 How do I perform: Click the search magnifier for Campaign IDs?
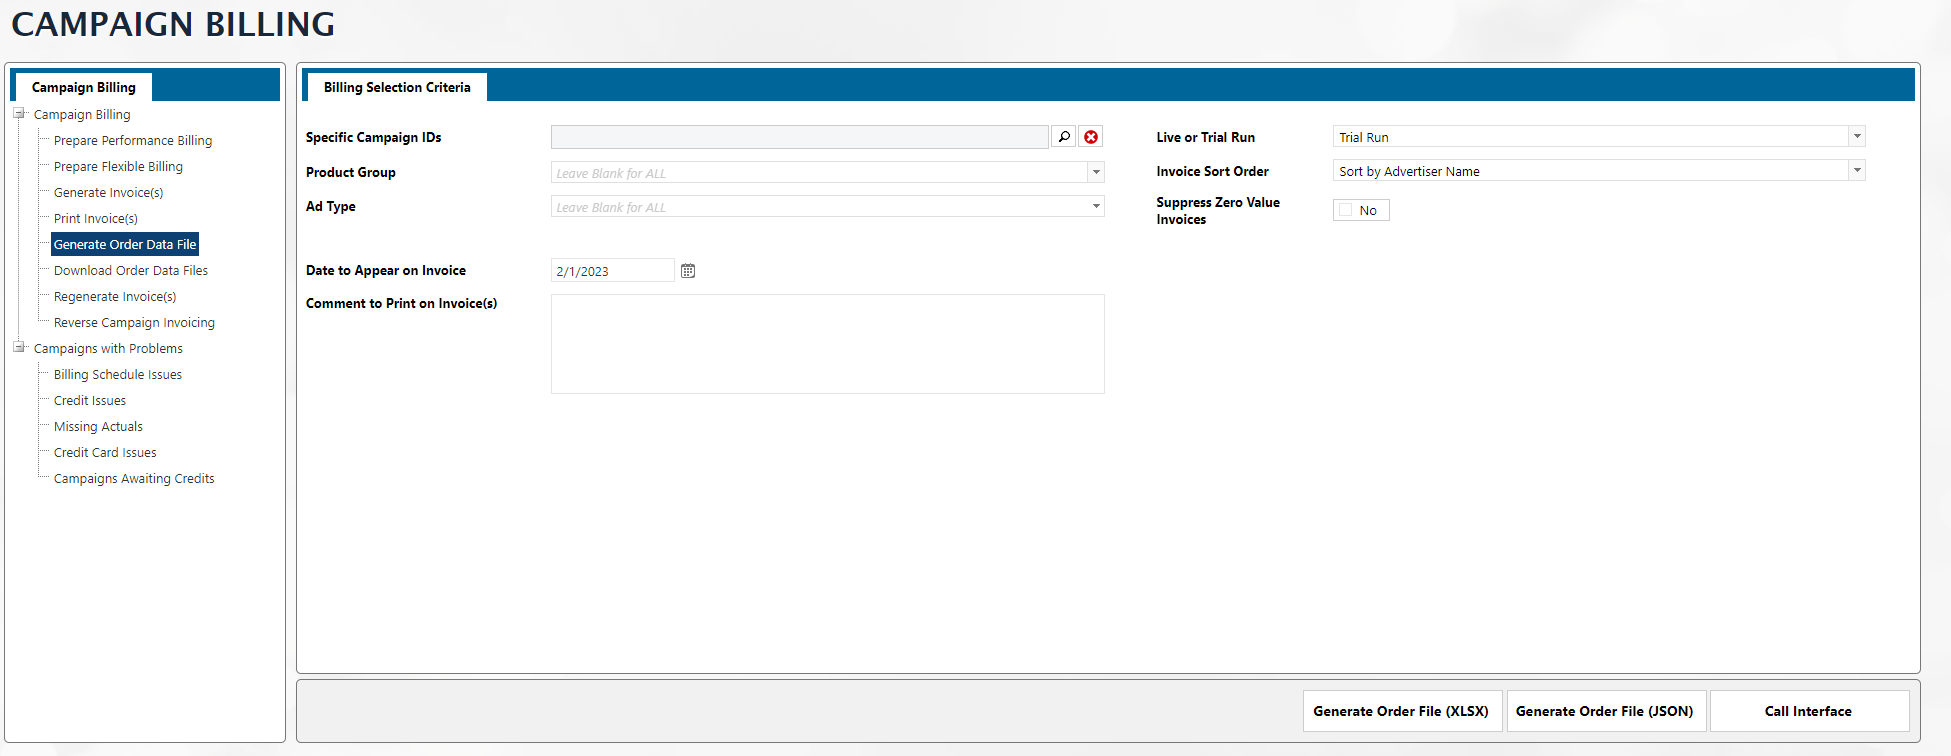click(x=1064, y=137)
